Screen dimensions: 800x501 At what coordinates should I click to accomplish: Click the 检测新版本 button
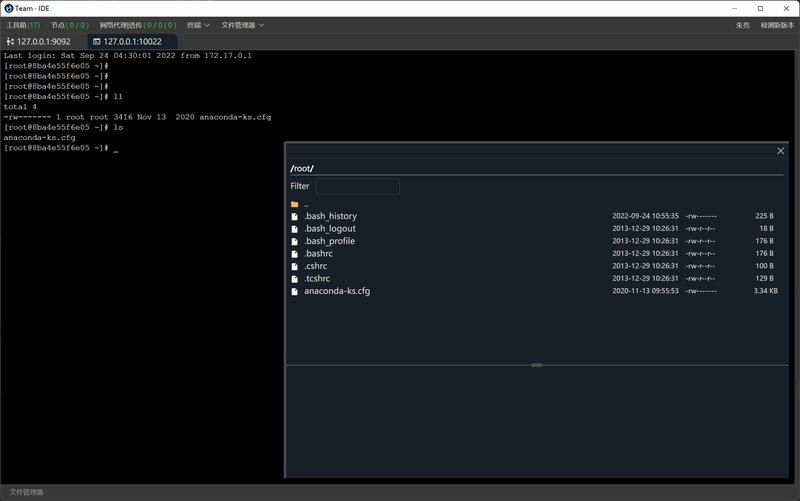[x=776, y=25]
